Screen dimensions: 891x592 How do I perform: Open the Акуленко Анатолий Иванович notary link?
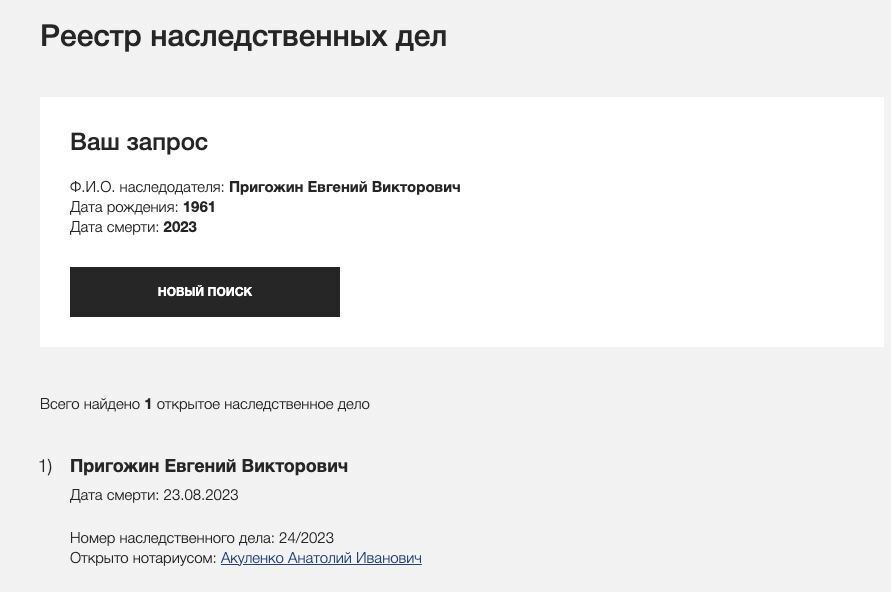coord(321,558)
